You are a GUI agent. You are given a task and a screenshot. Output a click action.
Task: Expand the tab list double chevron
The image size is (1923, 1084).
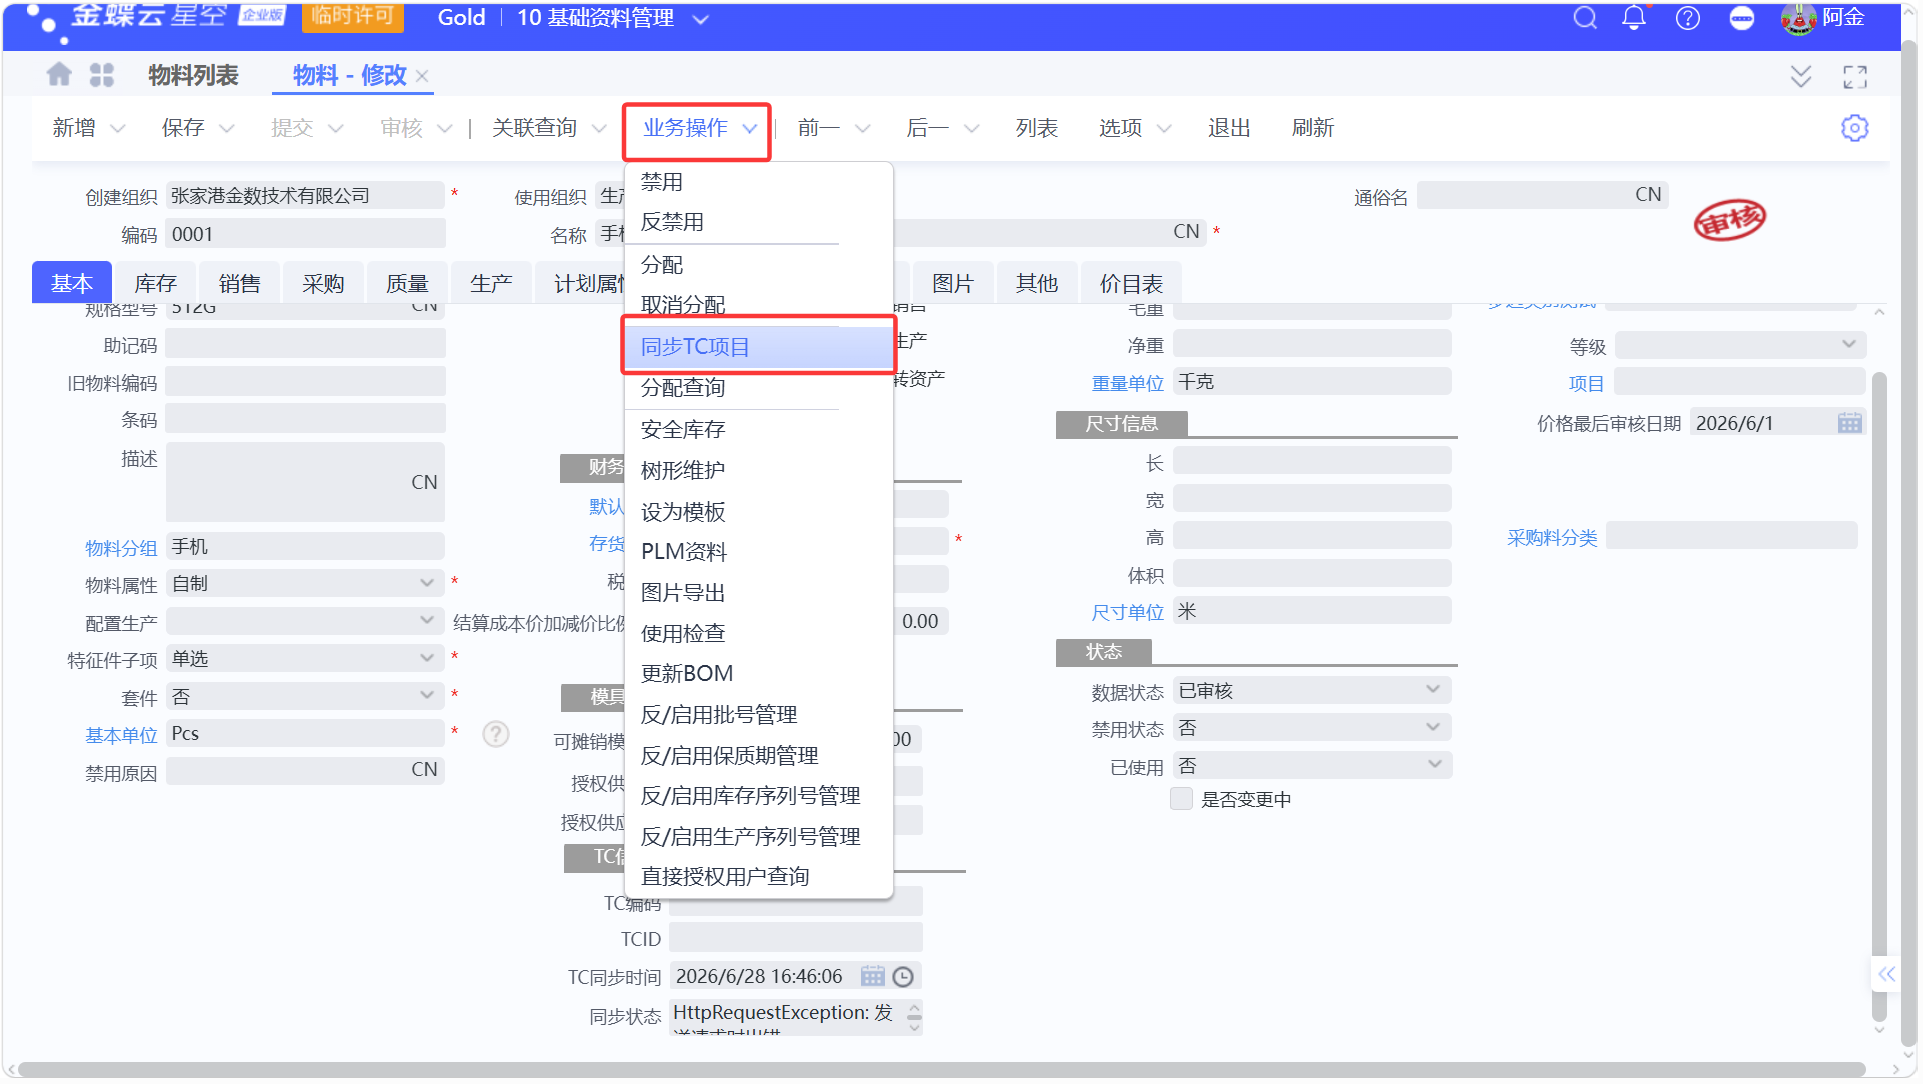click(x=1800, y=76)
